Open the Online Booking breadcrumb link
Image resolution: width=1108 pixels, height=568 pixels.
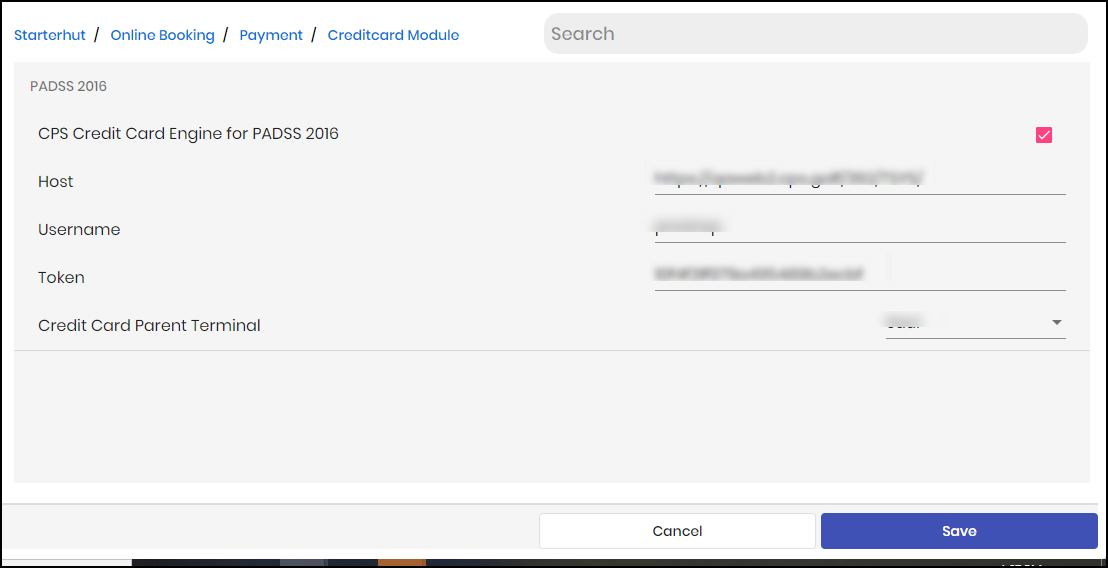pyautogui.click(x=163, y=35)
